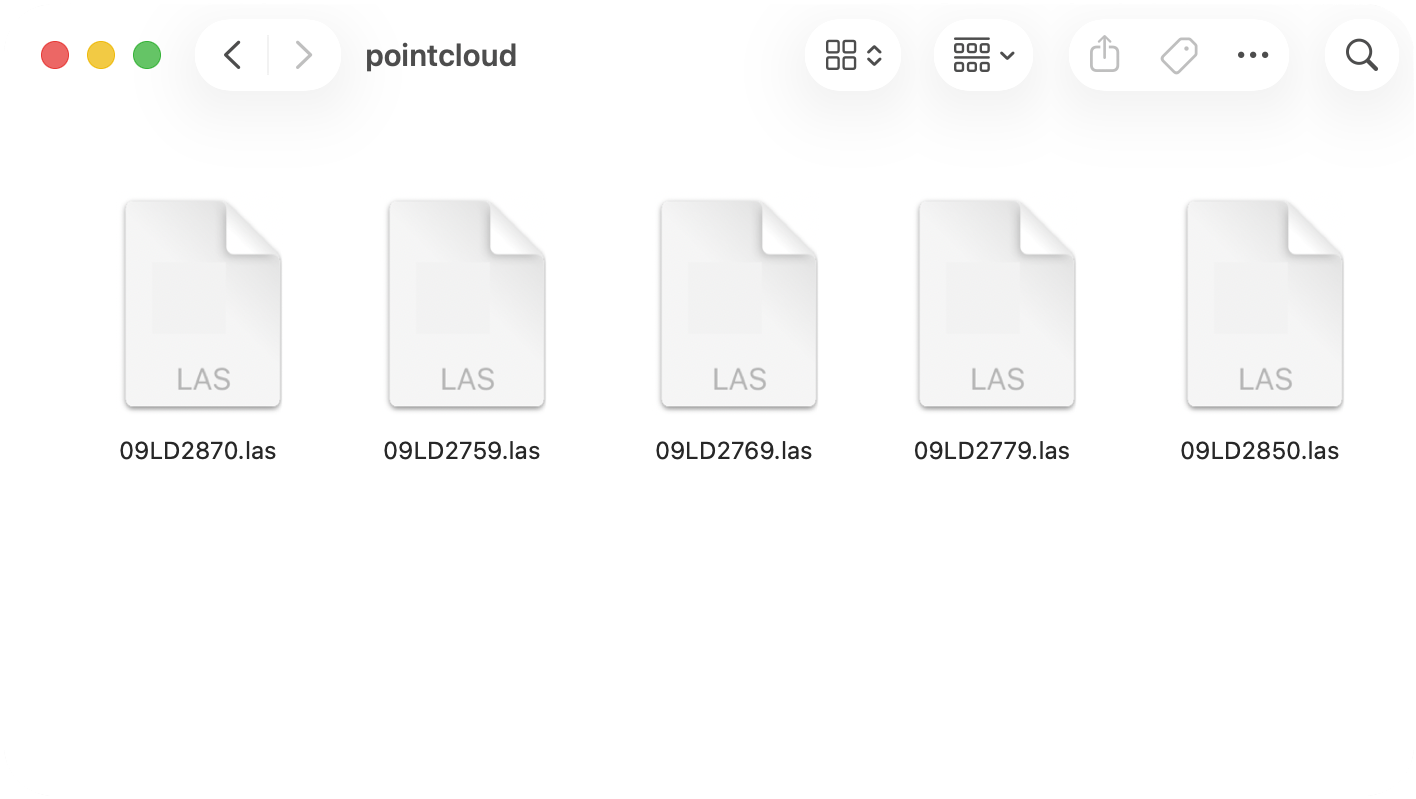Screen dimensions: 1416x799
Task: Select the 09LD2850.las file icon
Action: coord(1265,304)
